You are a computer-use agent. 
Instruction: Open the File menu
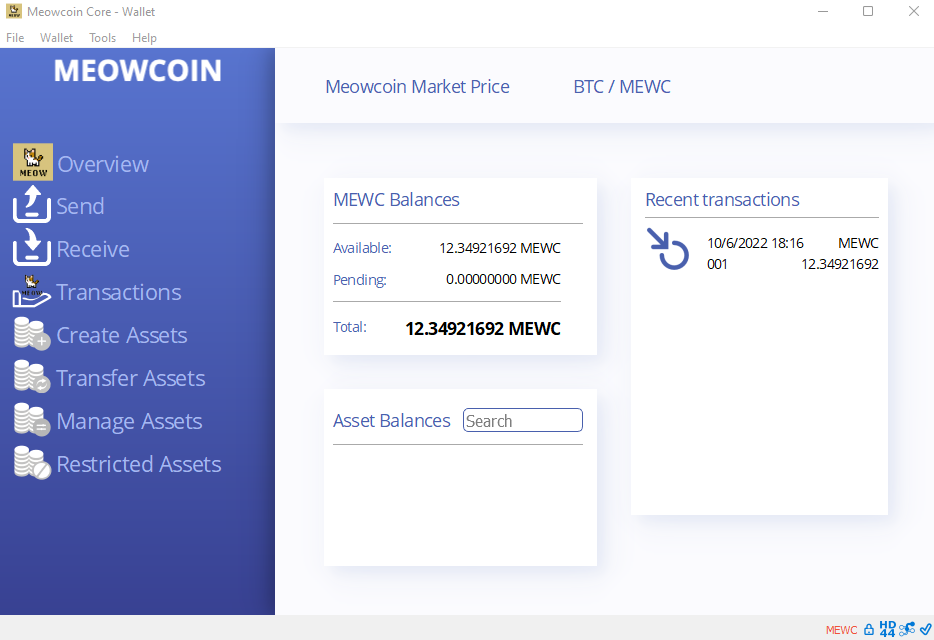15,38
